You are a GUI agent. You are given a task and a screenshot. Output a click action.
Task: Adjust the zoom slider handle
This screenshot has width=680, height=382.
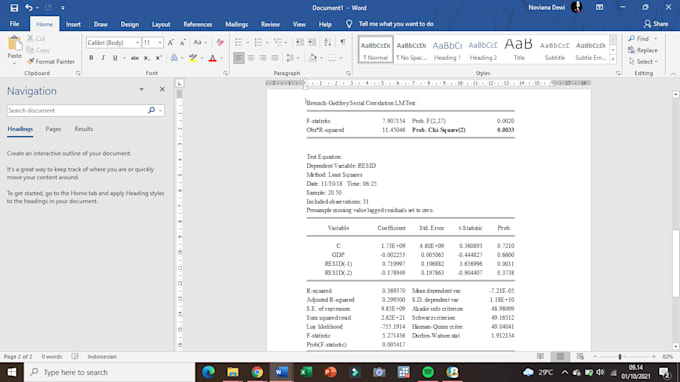[x=620, y=356]
